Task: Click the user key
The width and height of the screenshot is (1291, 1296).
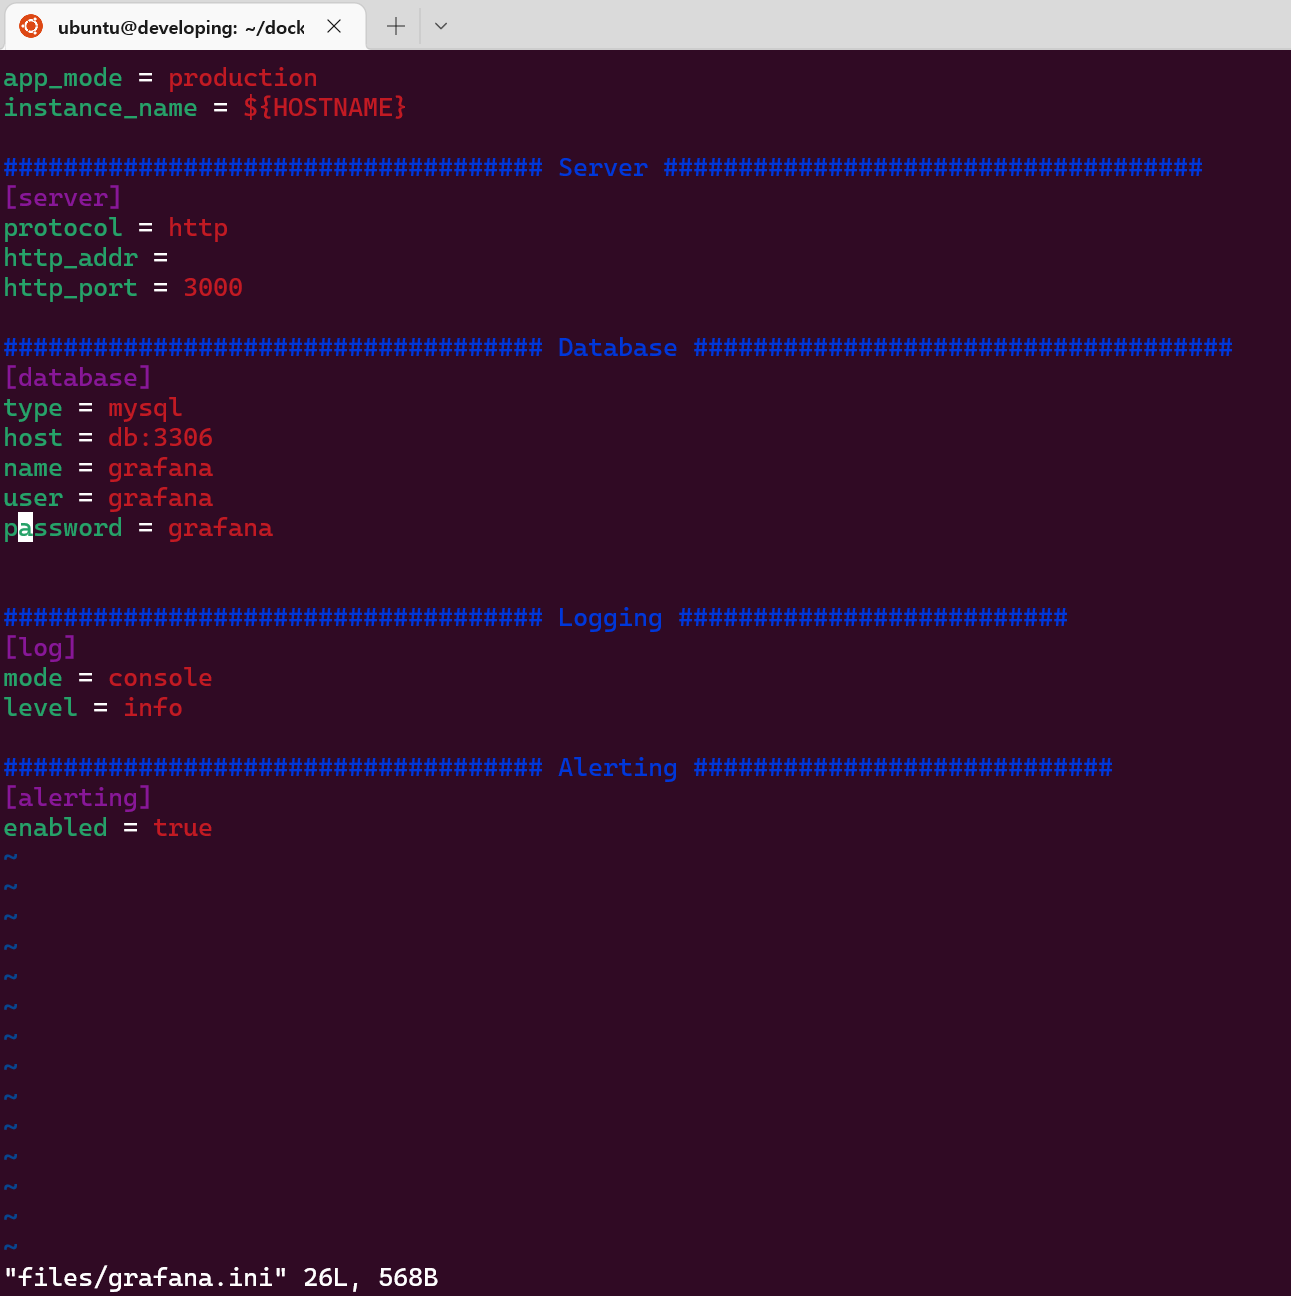Action: click(x=33, y=498)
